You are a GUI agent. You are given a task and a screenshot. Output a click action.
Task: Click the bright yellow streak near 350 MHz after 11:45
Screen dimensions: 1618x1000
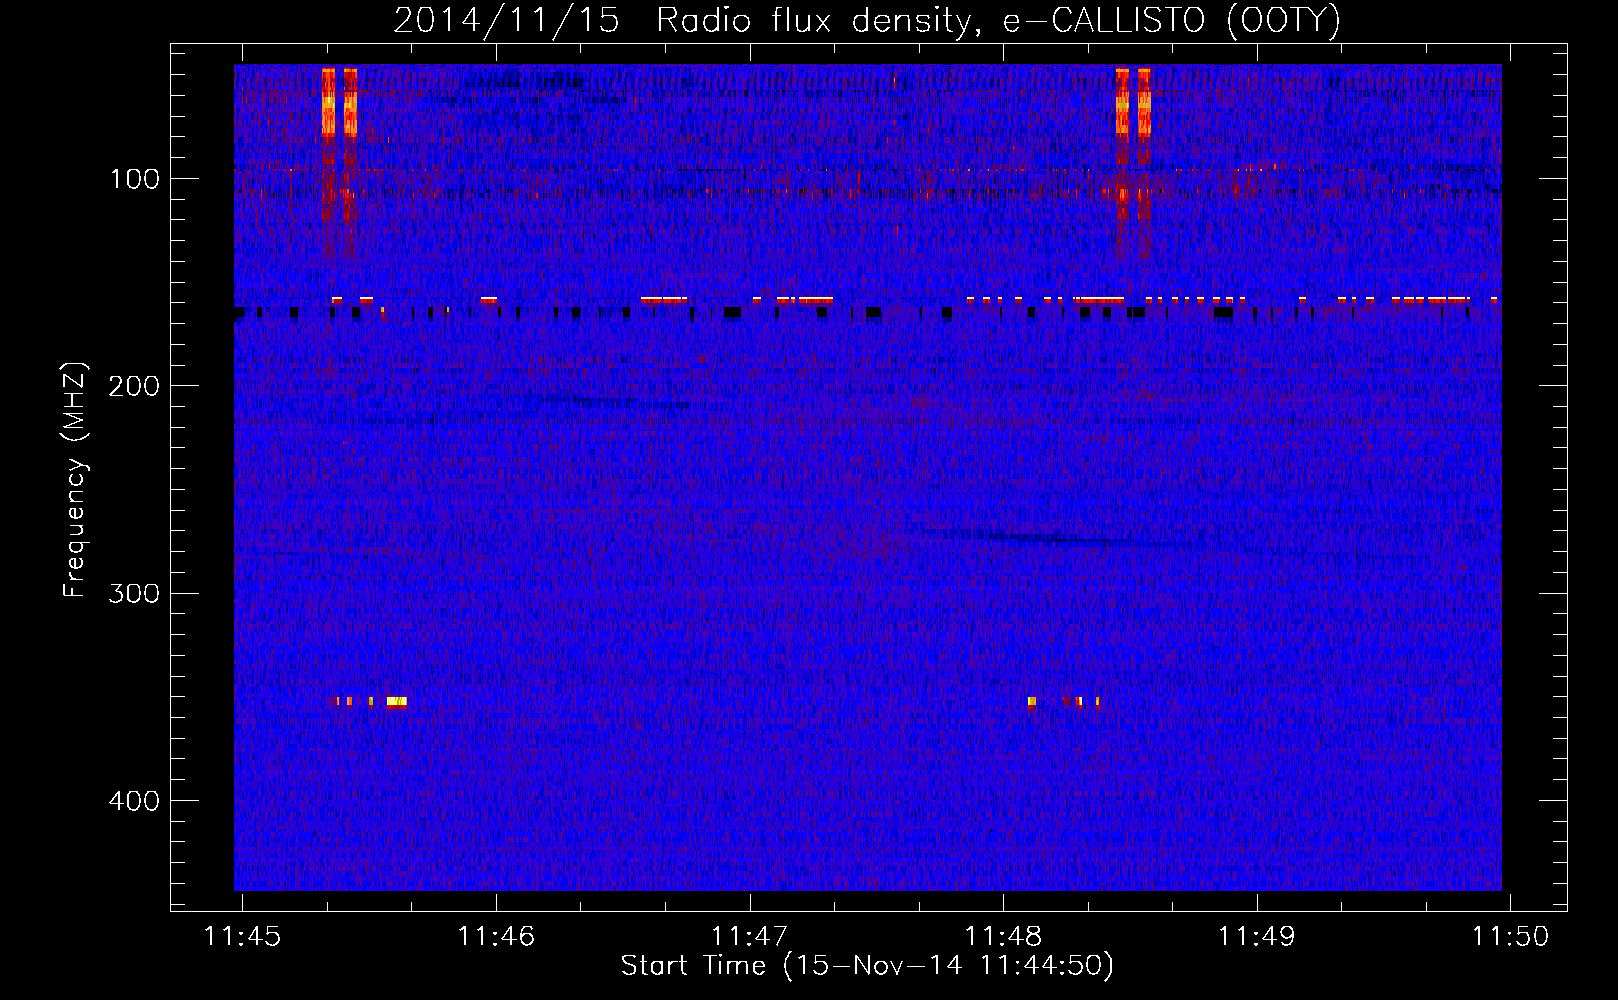coord(396,701)
